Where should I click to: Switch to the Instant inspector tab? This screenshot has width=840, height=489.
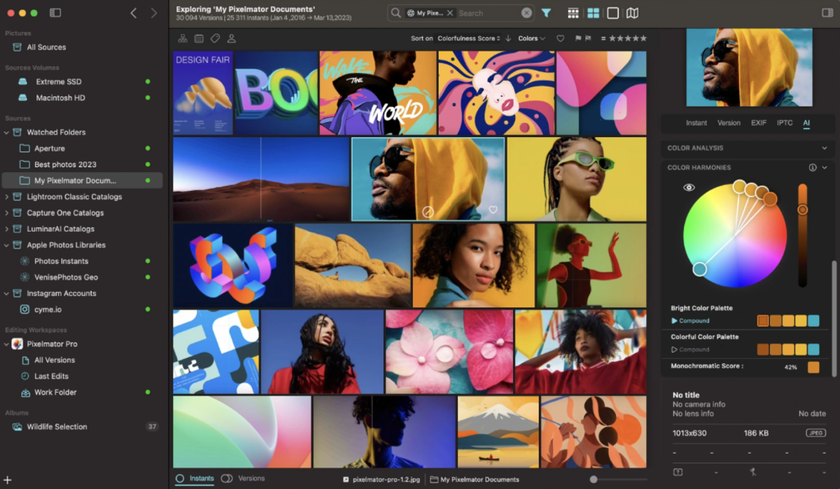point(696,123)
